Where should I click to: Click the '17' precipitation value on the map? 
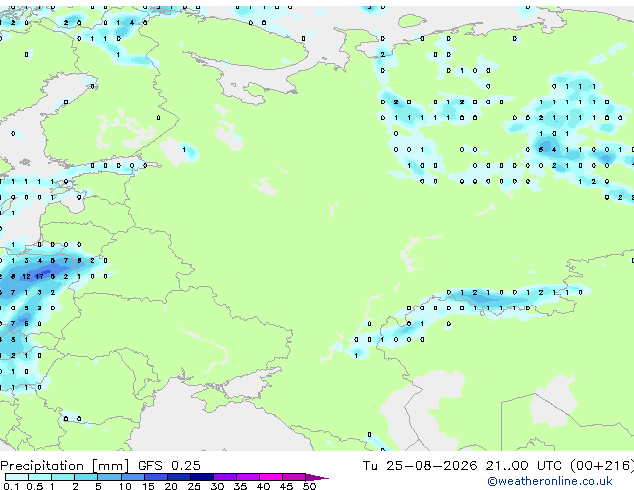click(39, 277)
